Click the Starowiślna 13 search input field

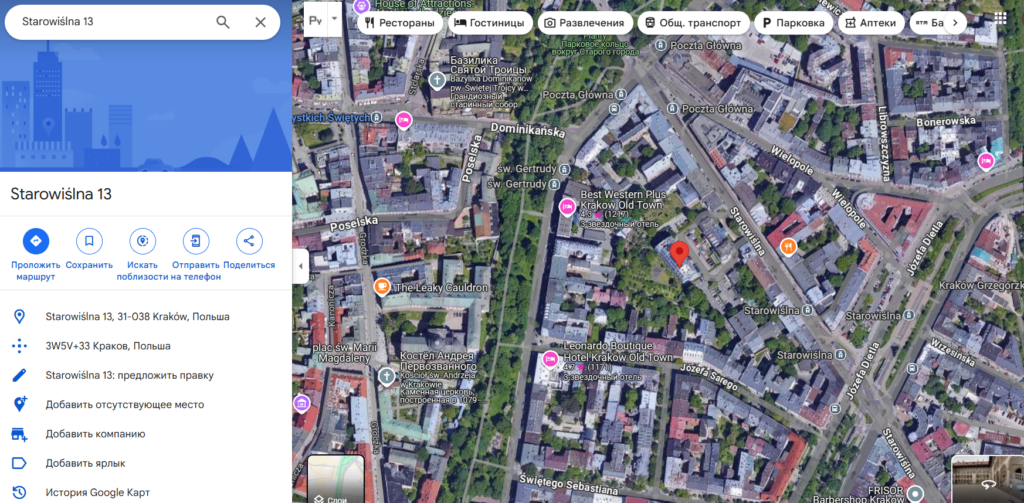[114, 22]
